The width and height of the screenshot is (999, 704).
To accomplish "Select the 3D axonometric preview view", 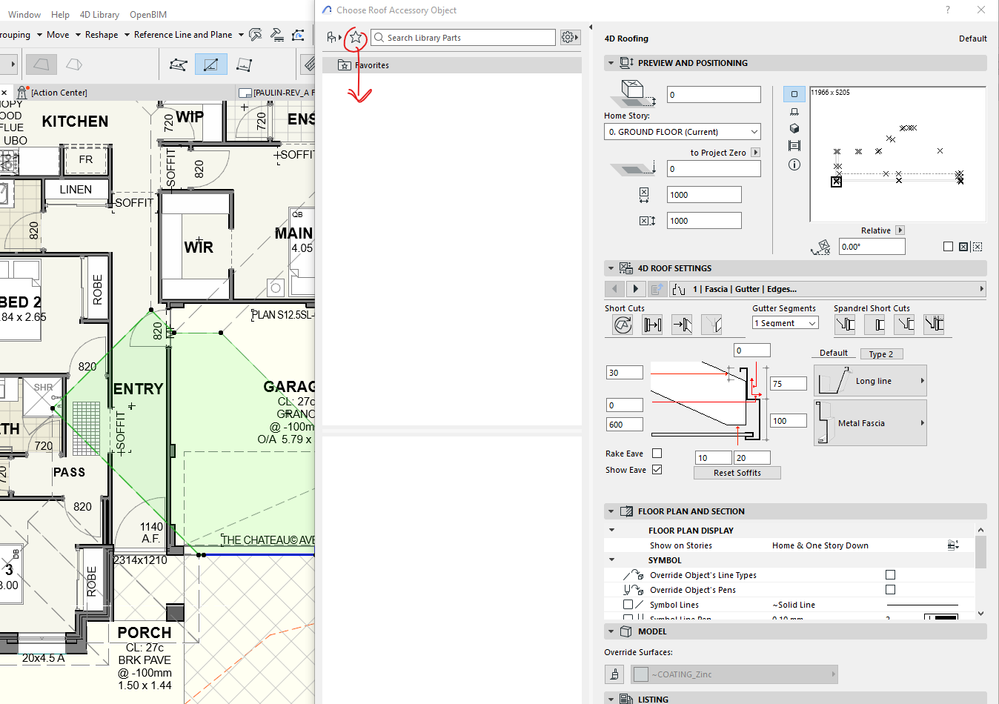I will point(794,128).
